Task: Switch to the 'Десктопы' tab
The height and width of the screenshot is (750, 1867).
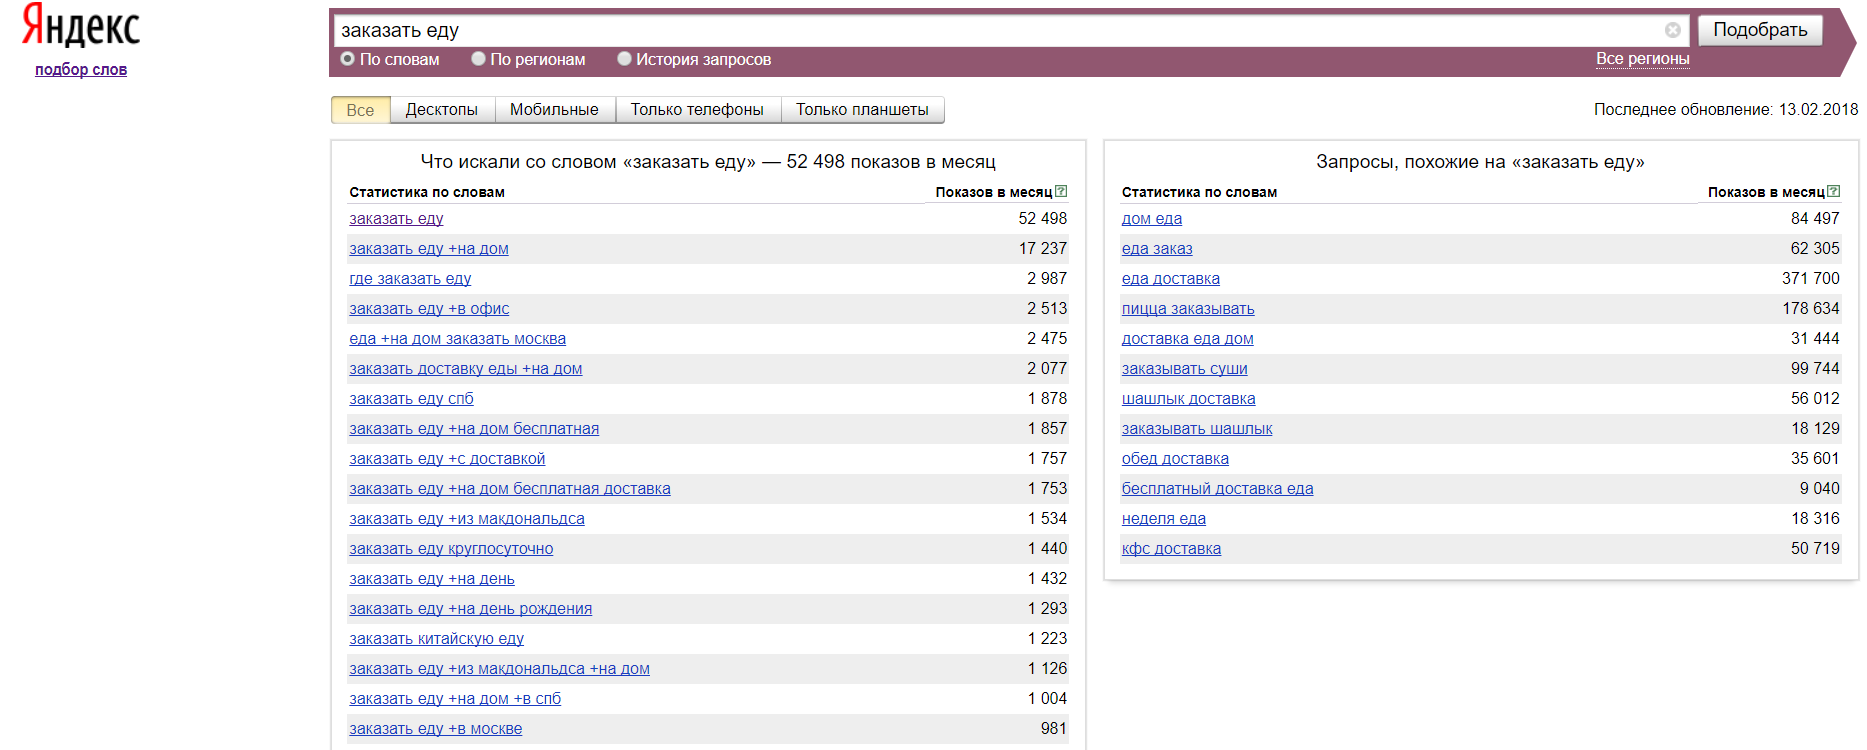Action: [x=442, y=110]
